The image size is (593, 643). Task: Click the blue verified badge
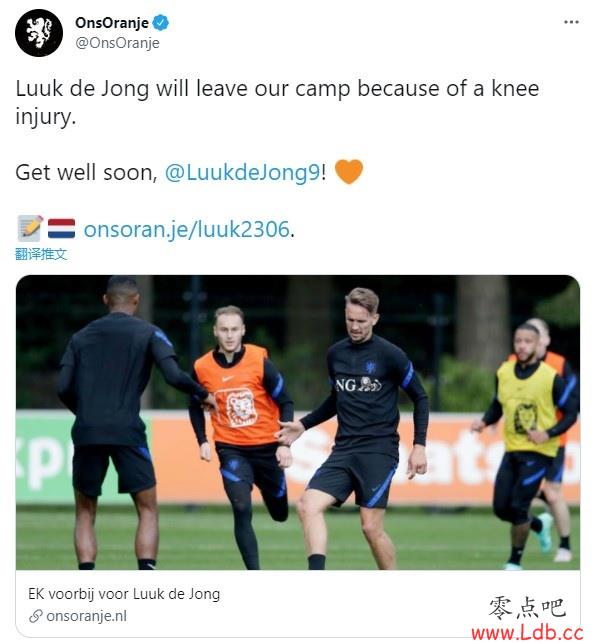coord(161,23)
